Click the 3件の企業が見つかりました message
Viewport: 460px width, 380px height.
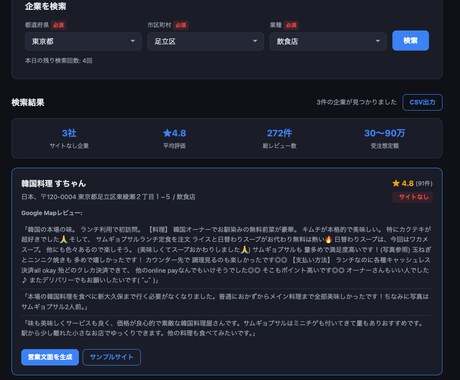[x=356, y=102]
